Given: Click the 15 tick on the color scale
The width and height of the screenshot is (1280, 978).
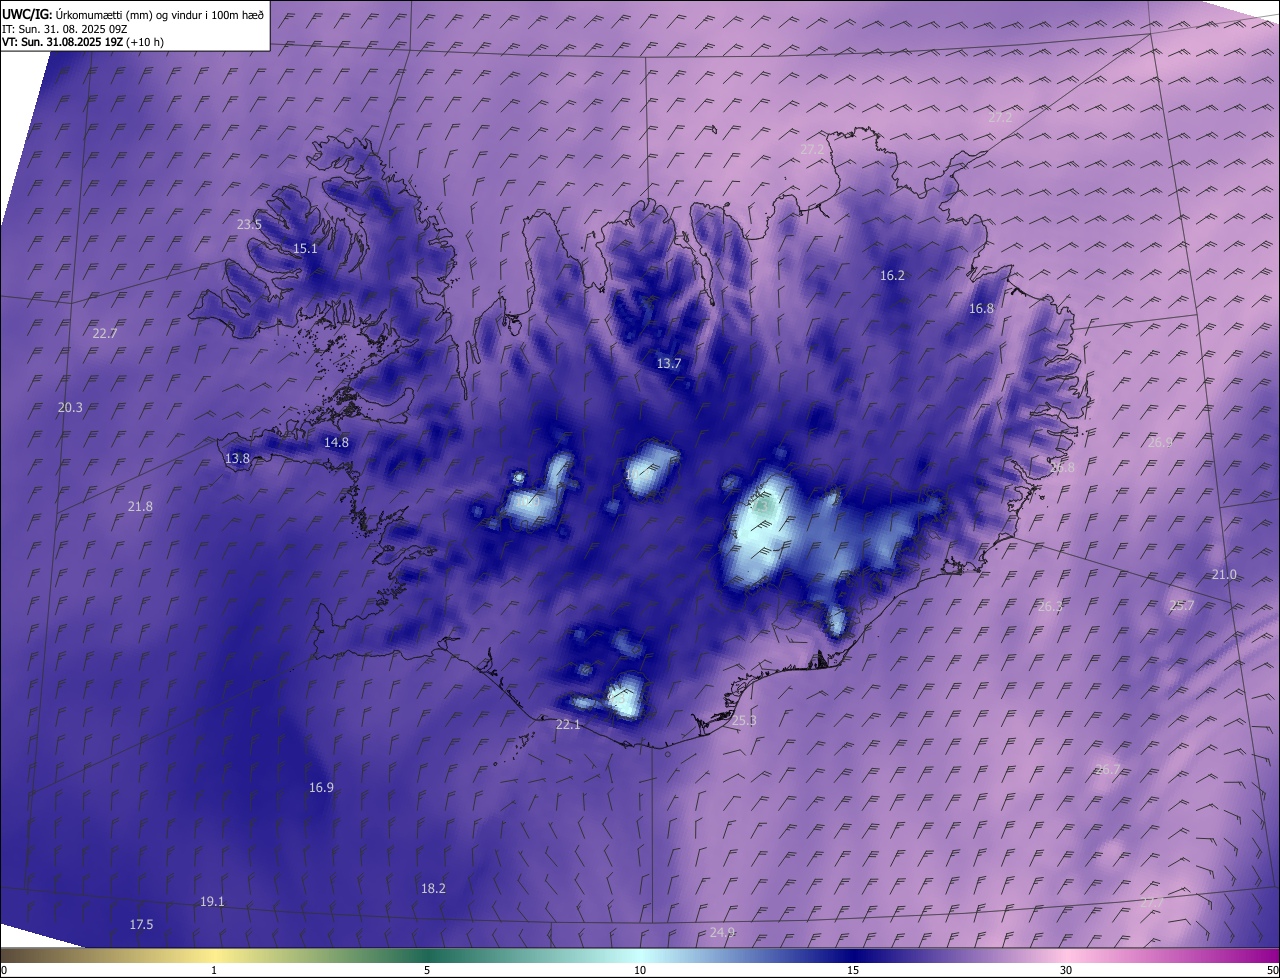Looking at the screenshot, I should pos(853,971).
